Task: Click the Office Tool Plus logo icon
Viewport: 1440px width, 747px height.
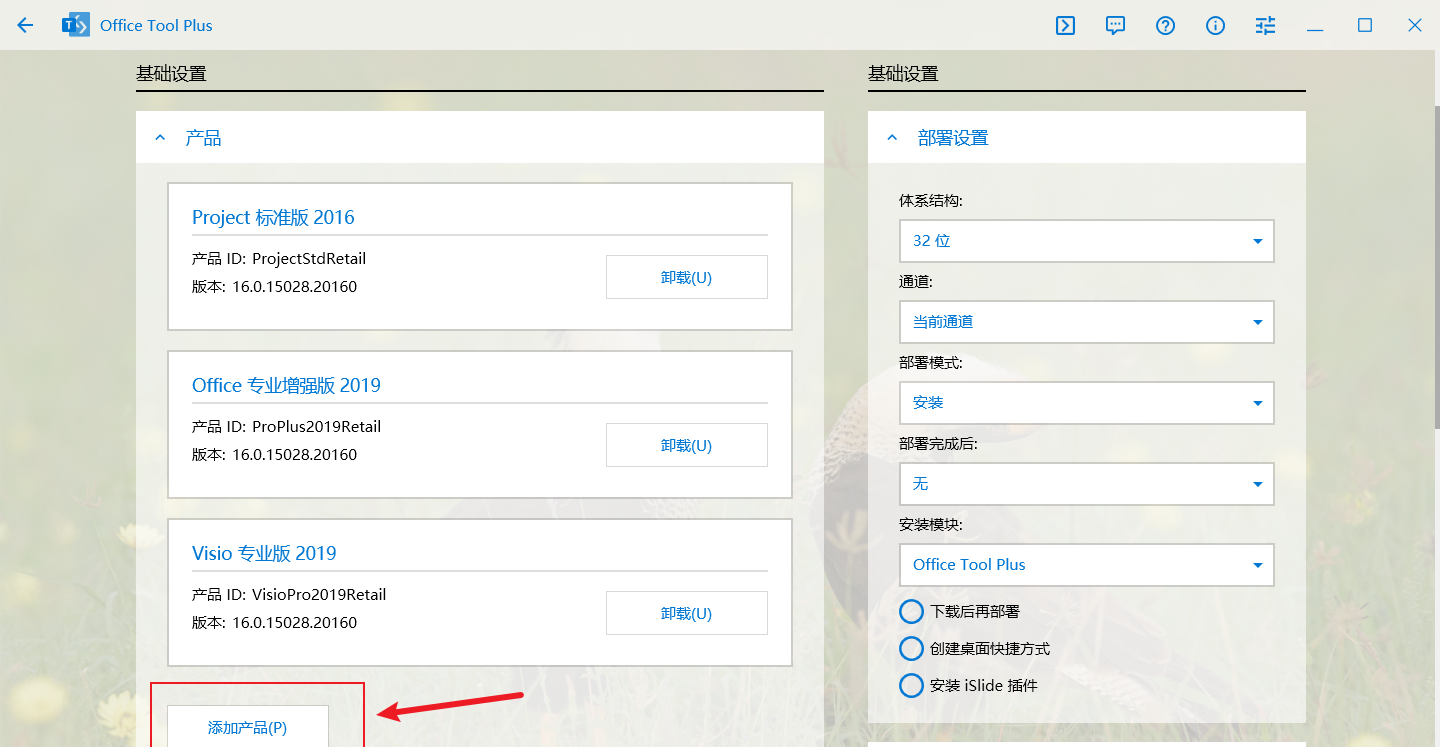Action: click(x=76, y=25)
